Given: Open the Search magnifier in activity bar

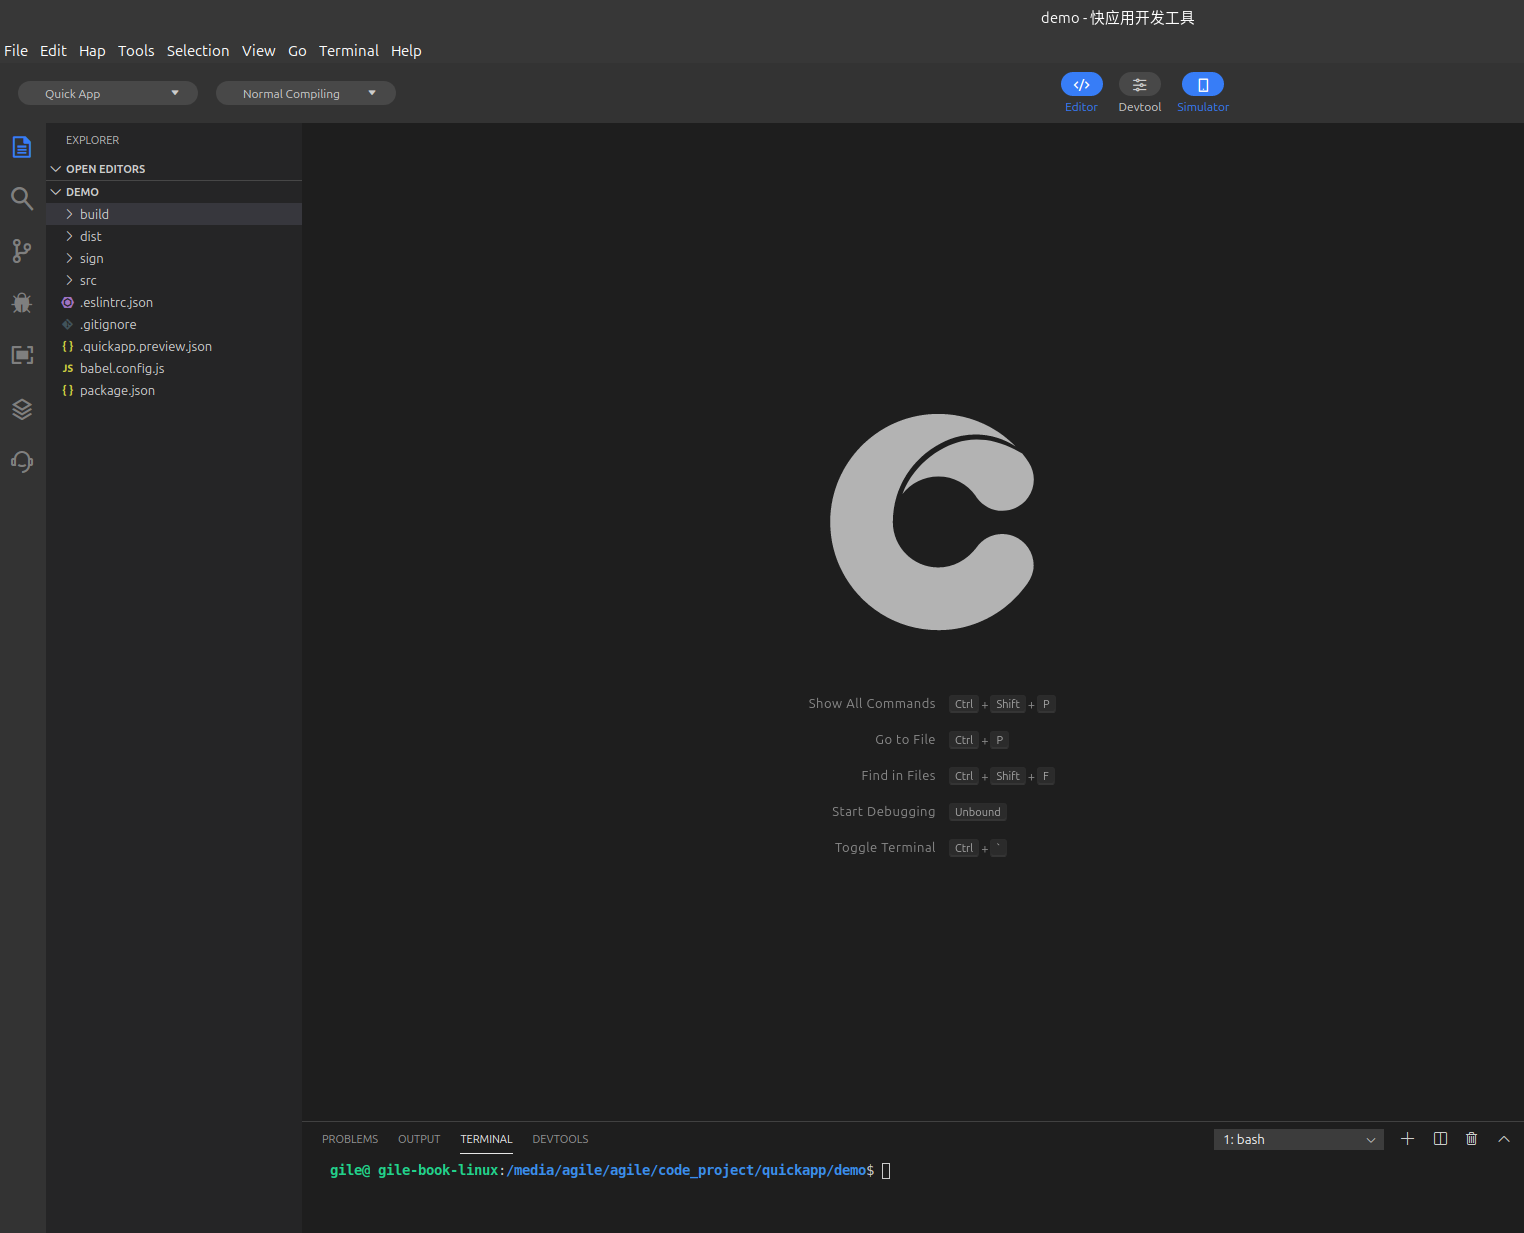Looking at the screenshot, I should click(22, 198).
